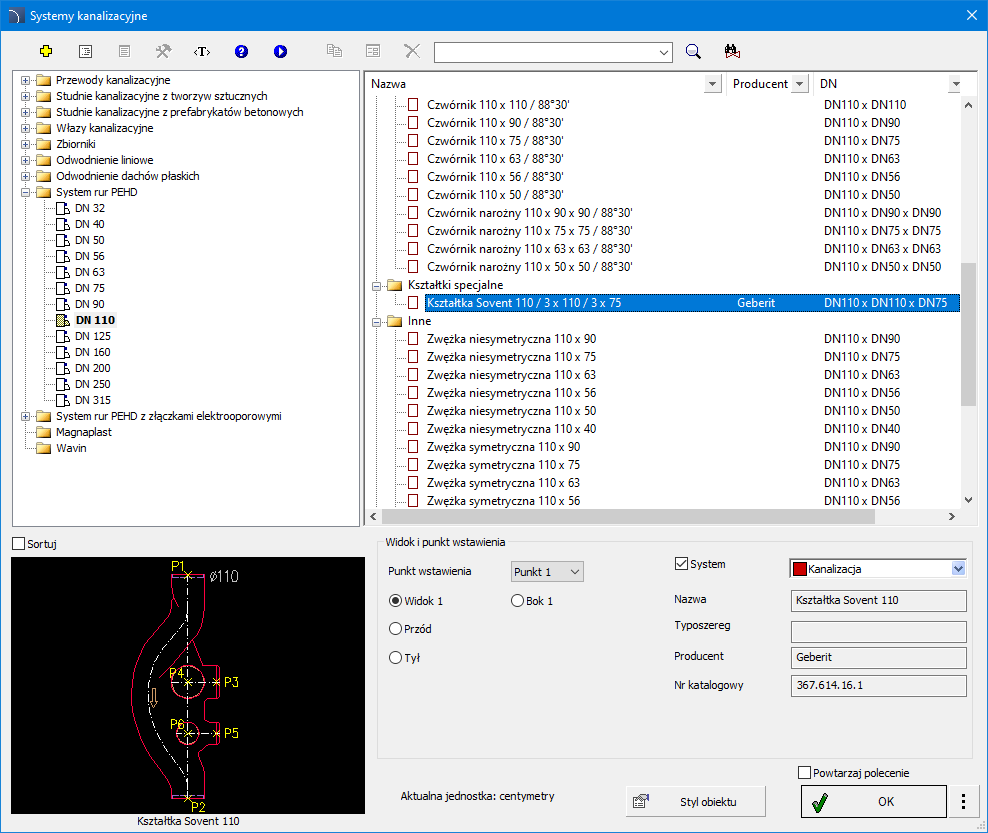Image resolution: width=988 pixels, height=833 pixels.
Task: Select DN 125 in the tree
Action: point(95,336)
